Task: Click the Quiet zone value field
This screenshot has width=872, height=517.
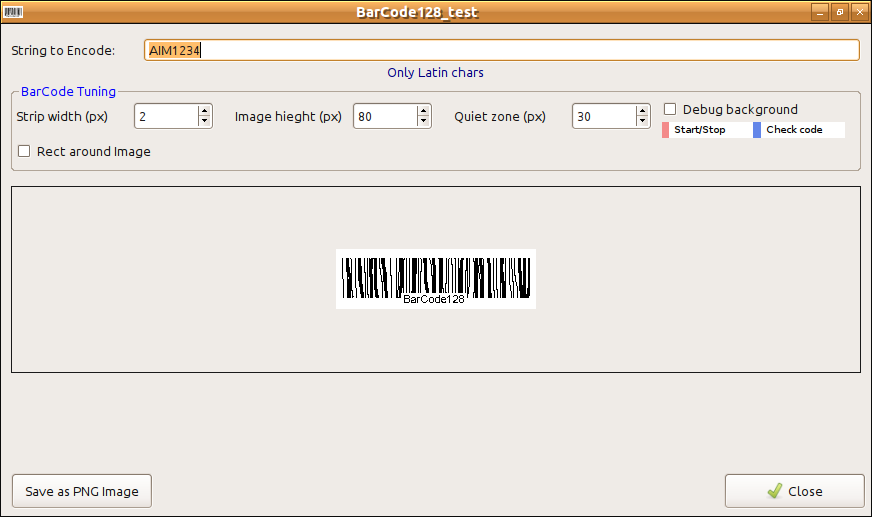Action: pos(604,117)
